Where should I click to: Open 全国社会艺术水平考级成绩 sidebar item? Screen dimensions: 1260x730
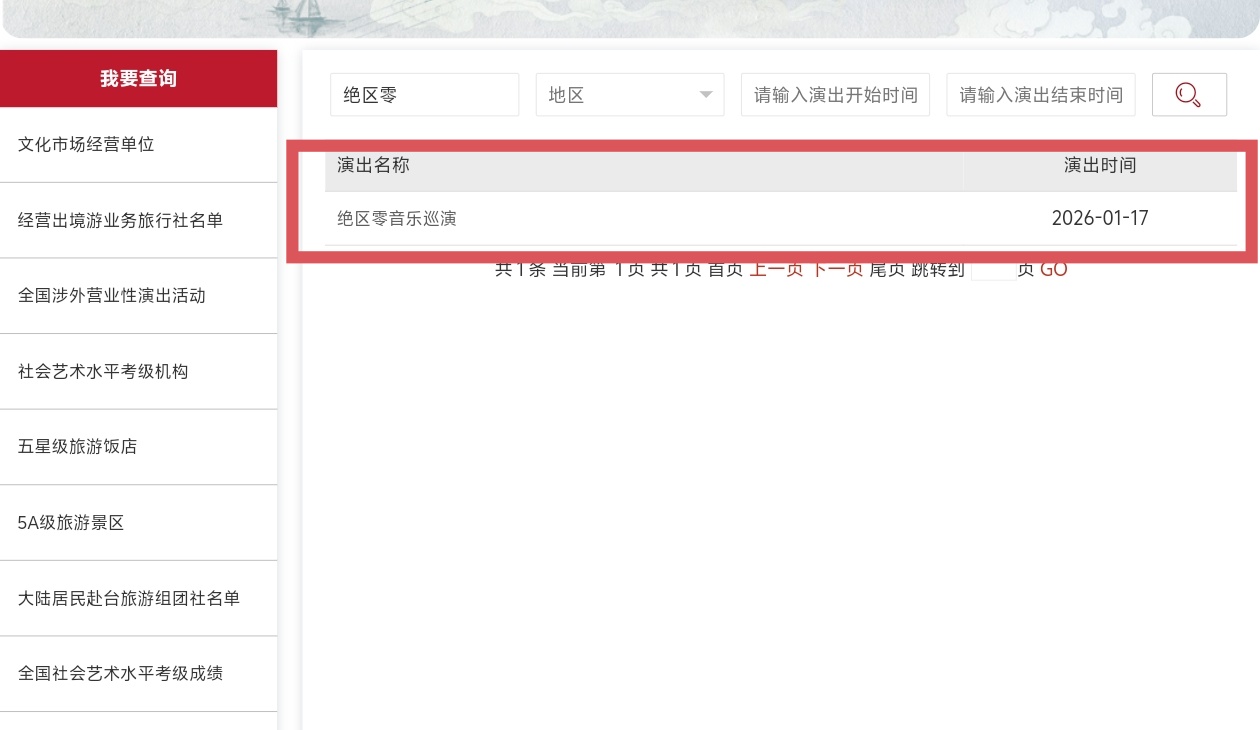pos(138,674)
